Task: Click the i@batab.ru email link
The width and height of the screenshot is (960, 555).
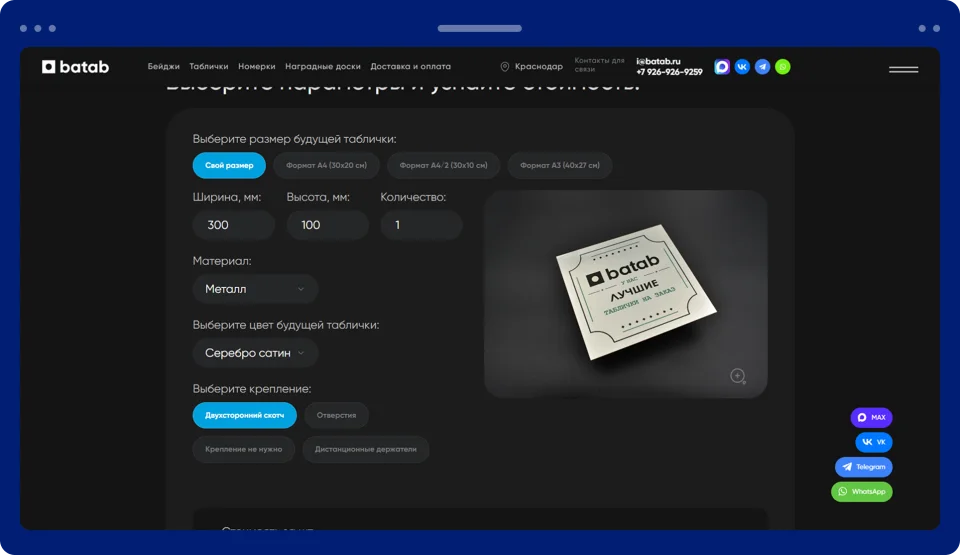Action: click(x=658, y=61)
